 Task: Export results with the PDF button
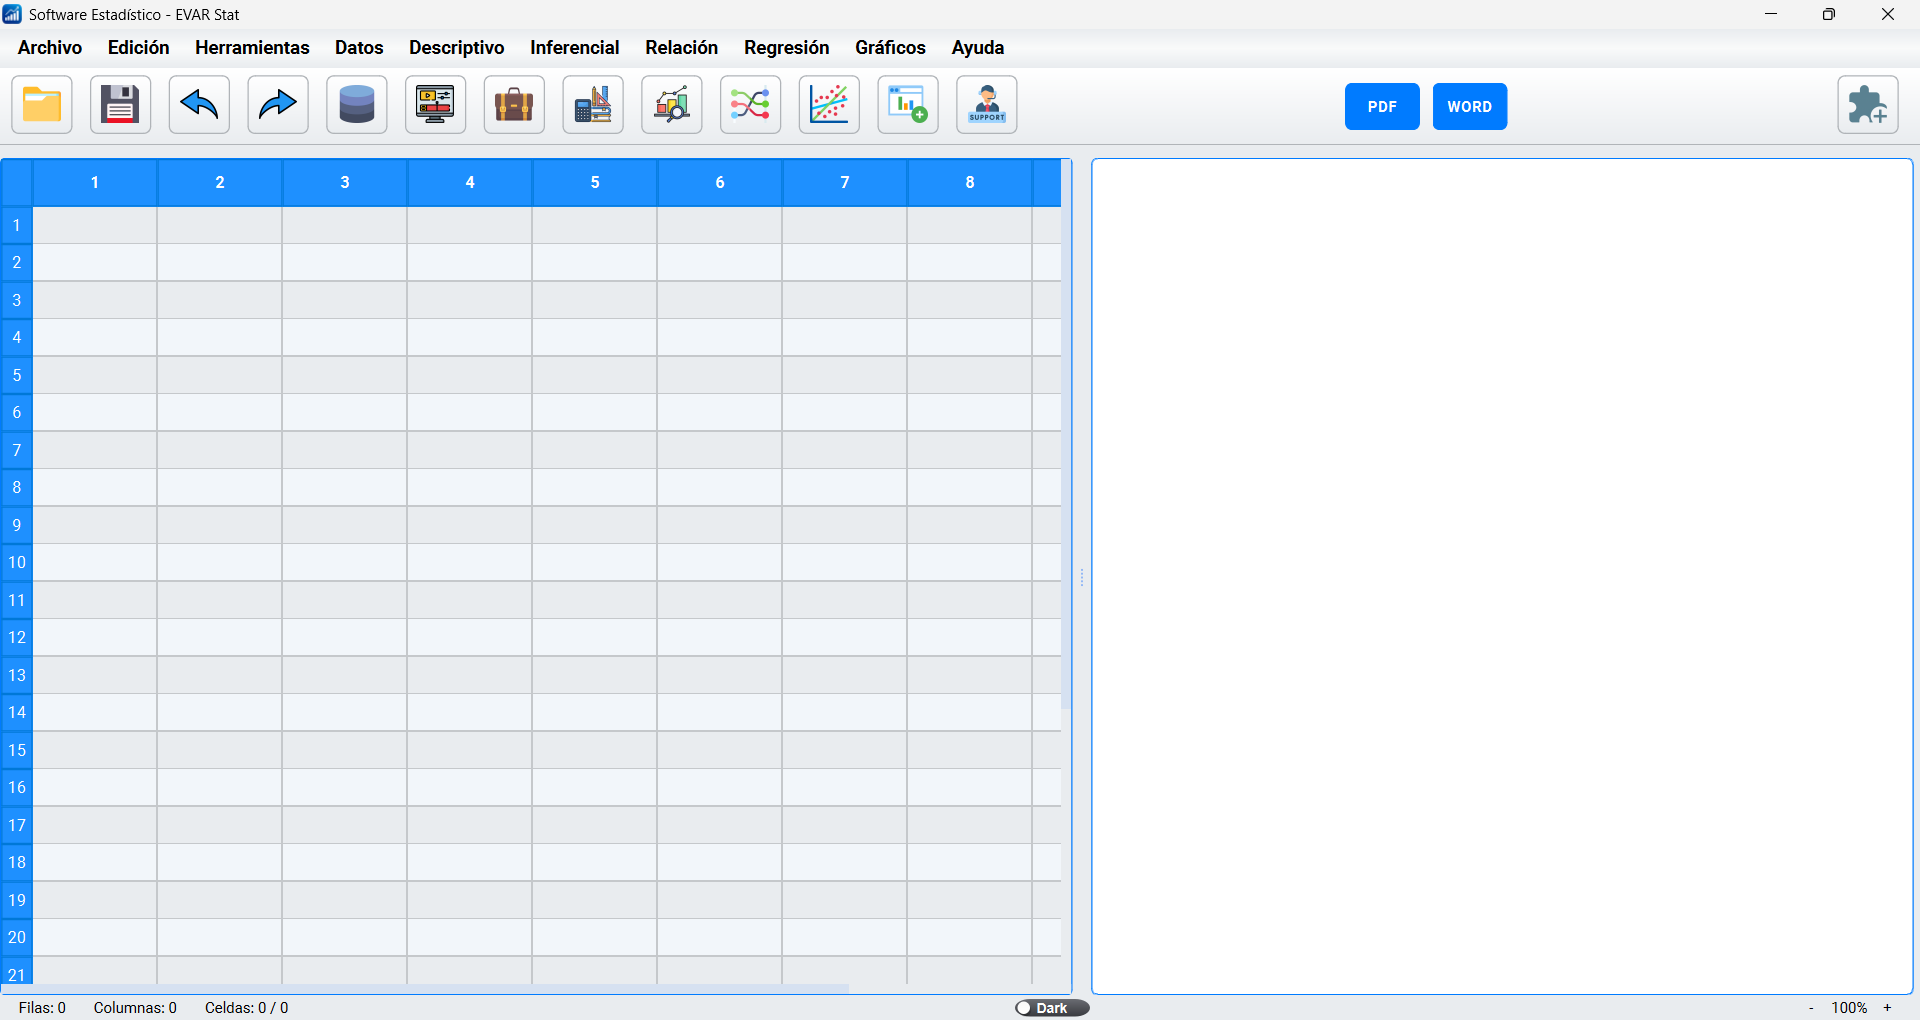click(x=1381, y=107)
